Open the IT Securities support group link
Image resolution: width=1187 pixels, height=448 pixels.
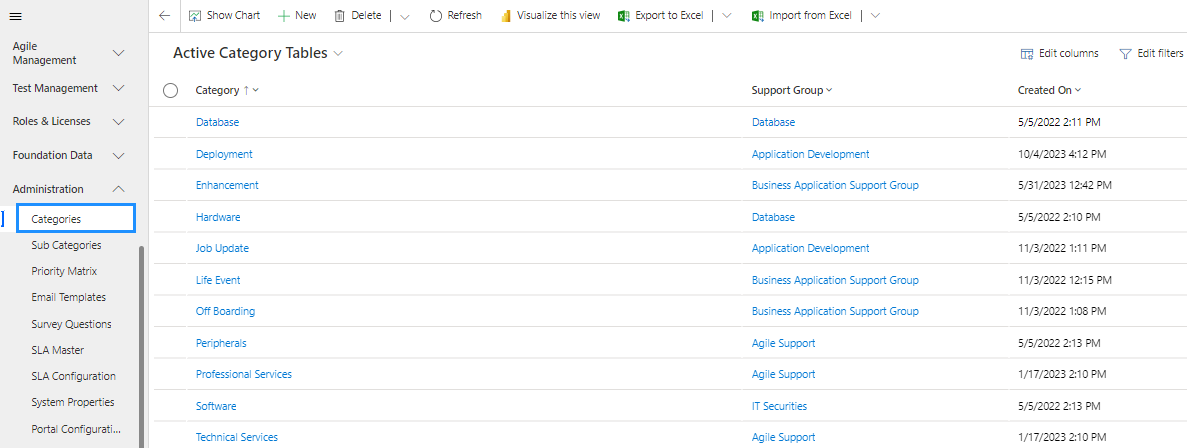779,406
